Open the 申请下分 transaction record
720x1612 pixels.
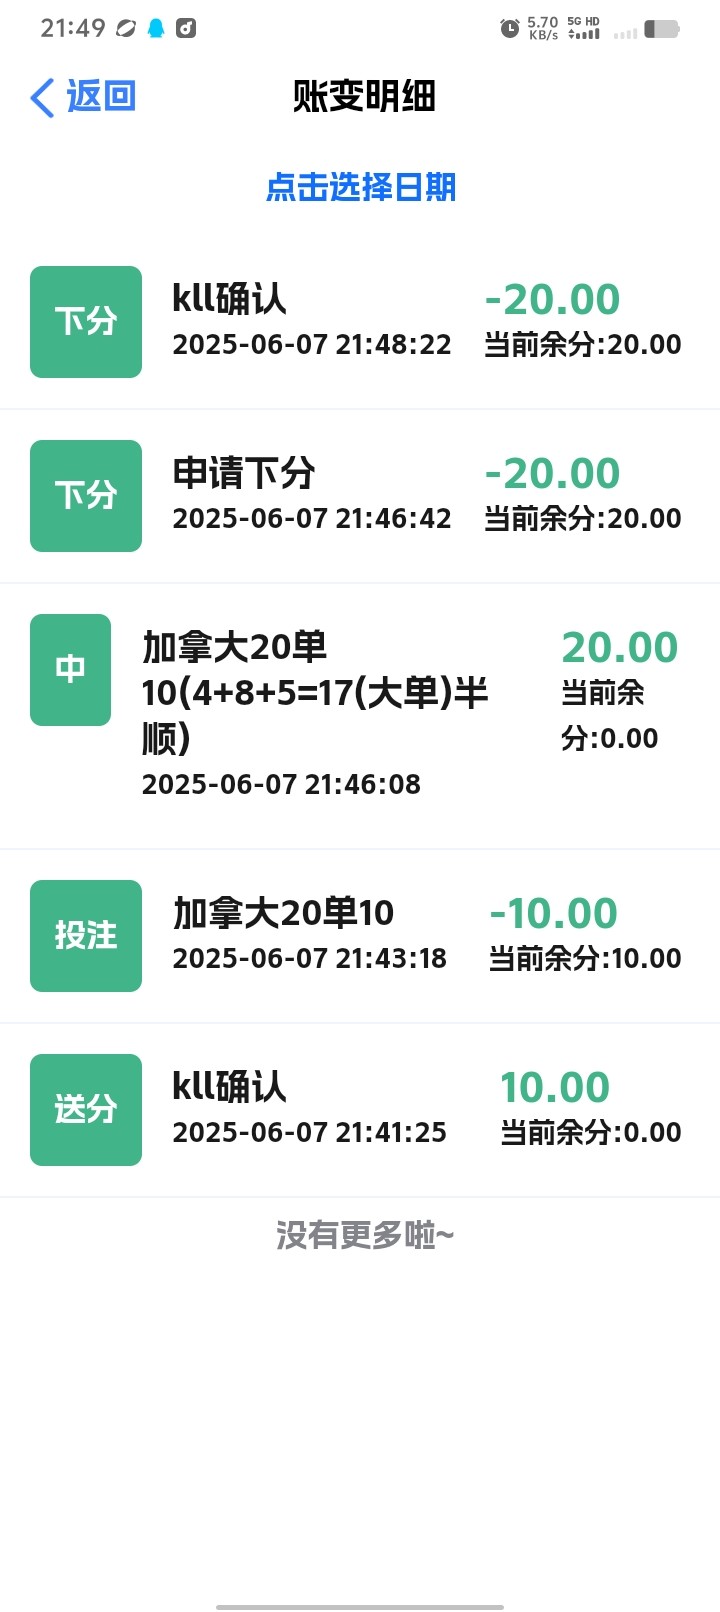point(244,473)
